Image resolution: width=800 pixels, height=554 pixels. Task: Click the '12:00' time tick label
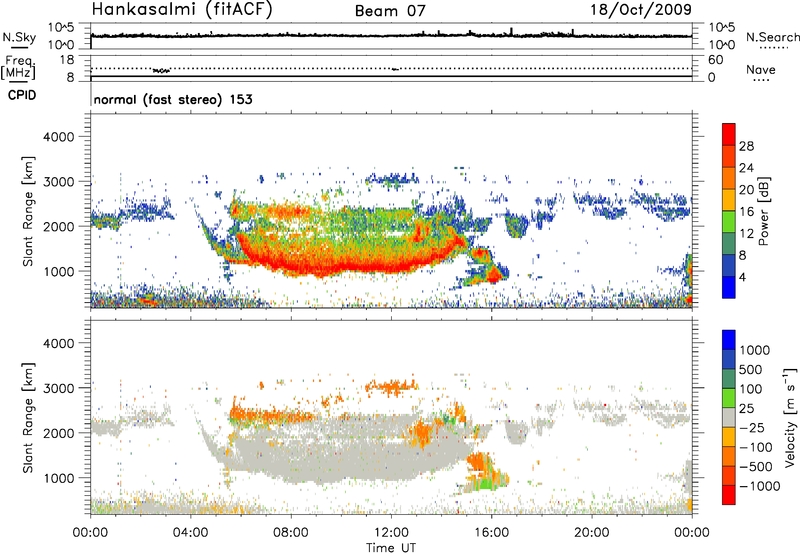tap(391, 533)
